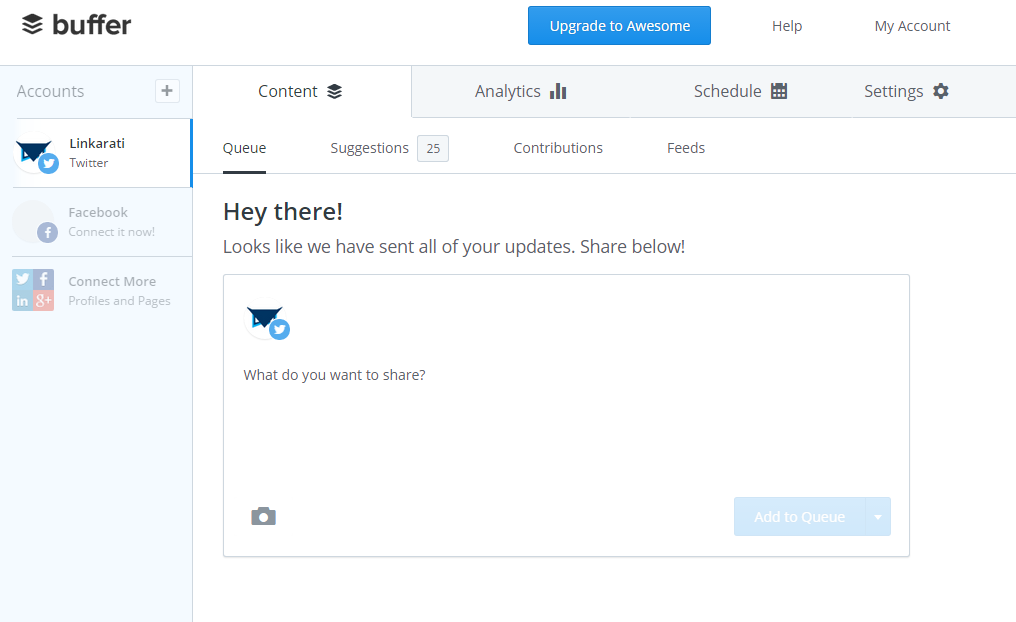The width and height of the screenshot is (1016, 622).
Task: Click the Suggestions count badge 25
Action: 433,148
